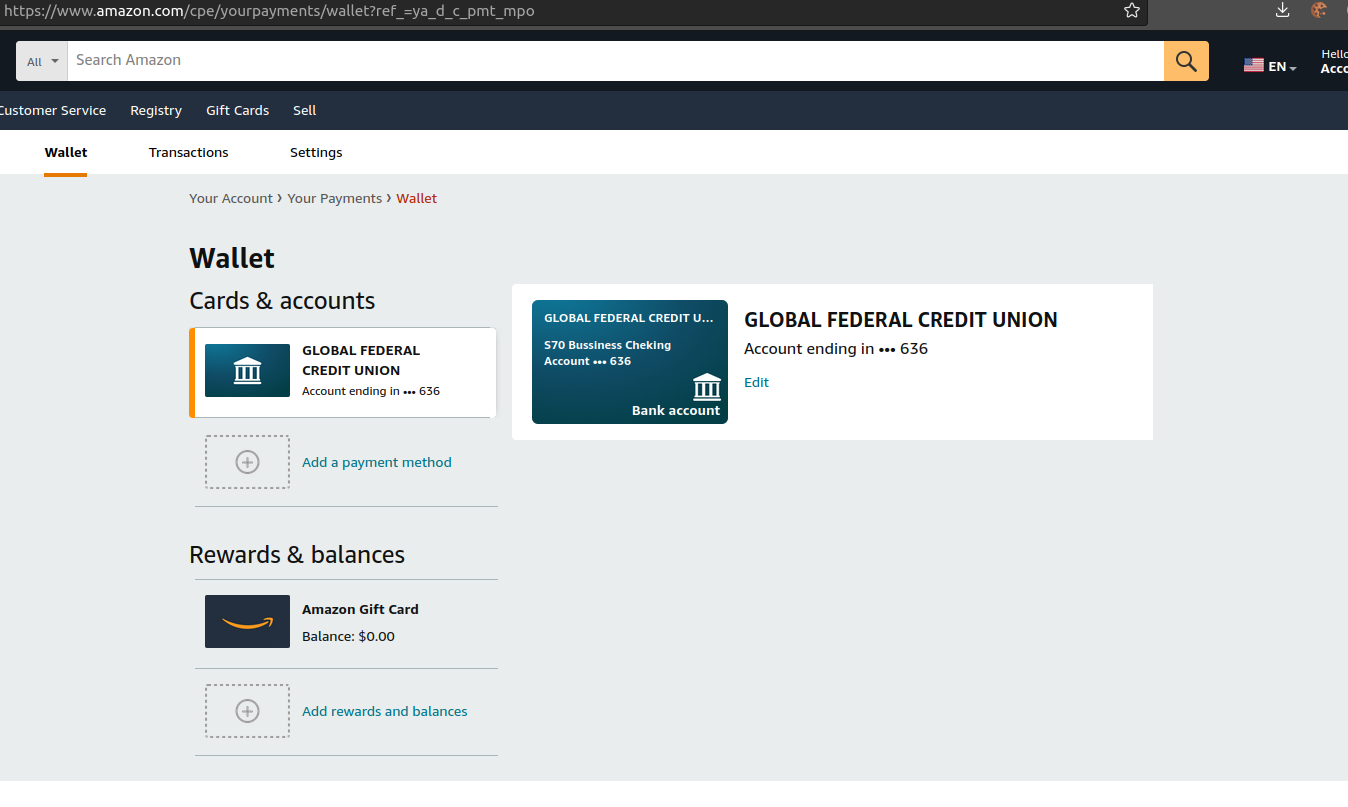Click the plus icon for adding payment method
This screenshot has width=1348, height=807.
pyautogui.click(x=247, y=462)
